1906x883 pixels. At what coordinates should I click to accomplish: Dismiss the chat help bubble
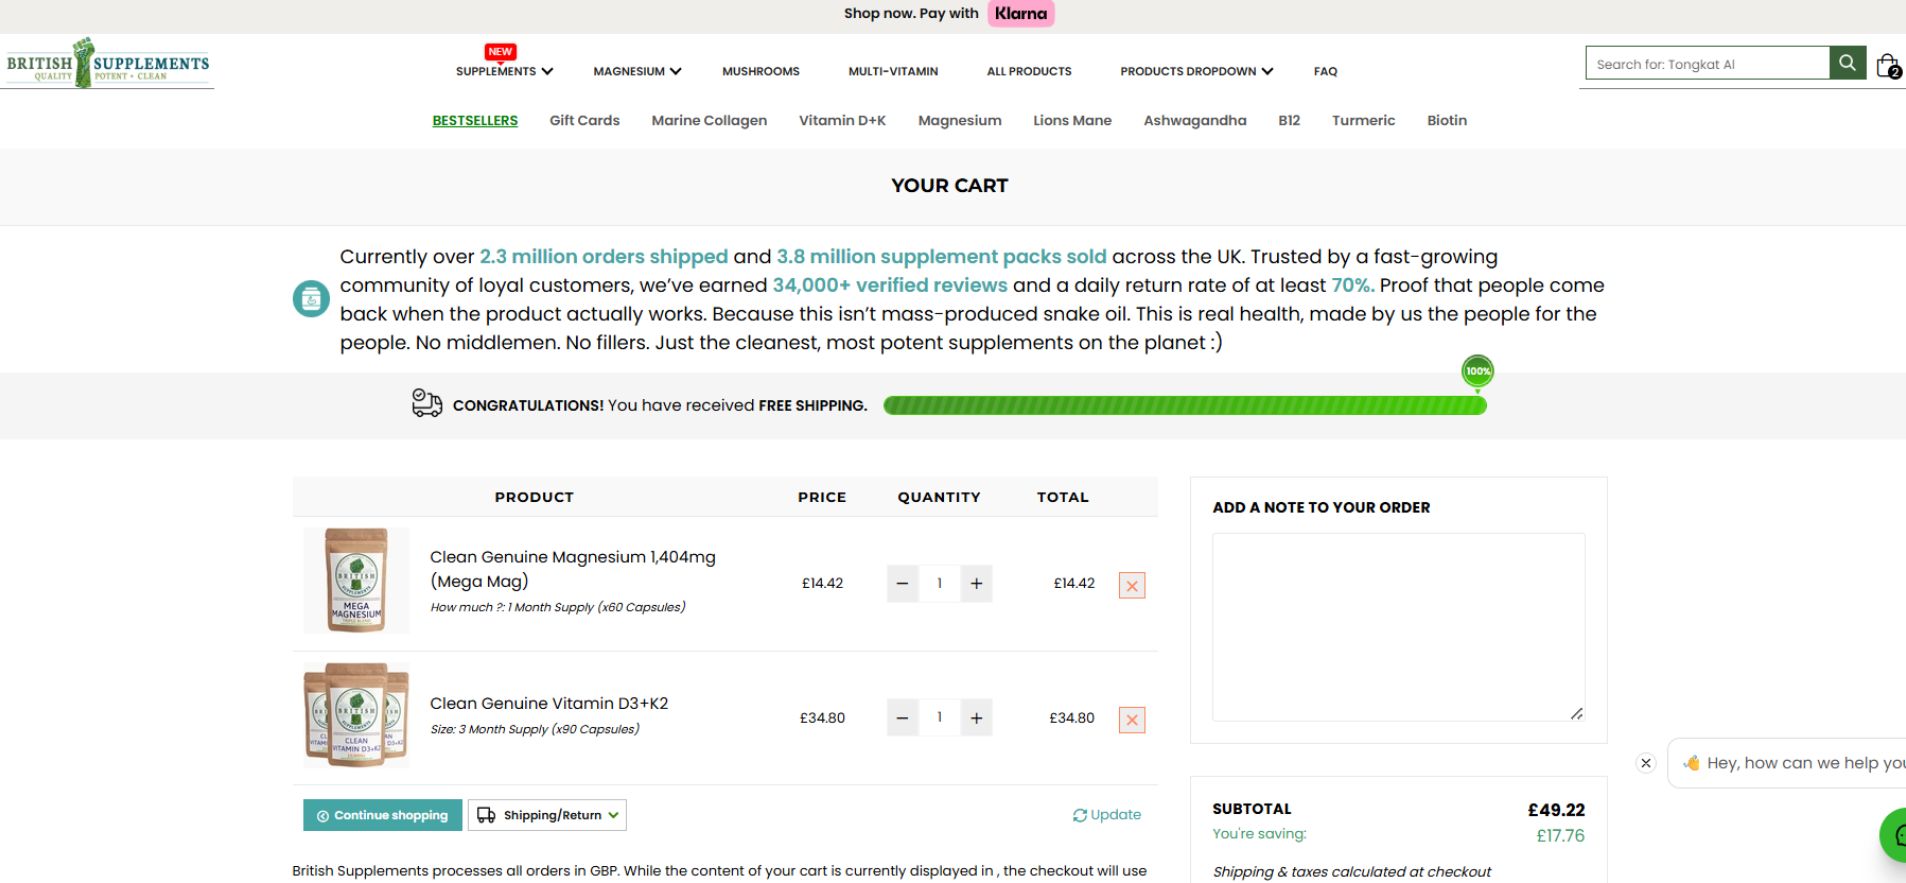point(1646,763)
